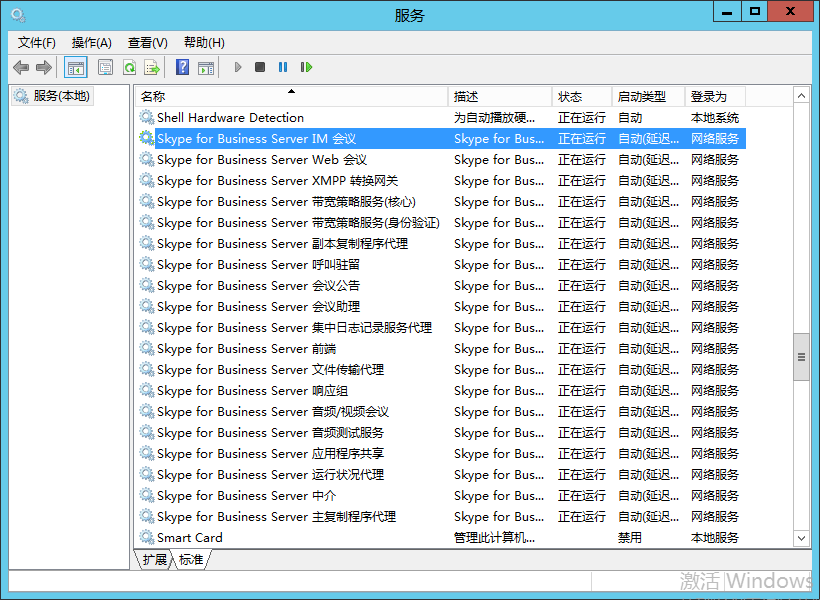Select Skype Server 应用程序共享 service
The height and width of the screenshot is (600, 820).
point(441,454)
